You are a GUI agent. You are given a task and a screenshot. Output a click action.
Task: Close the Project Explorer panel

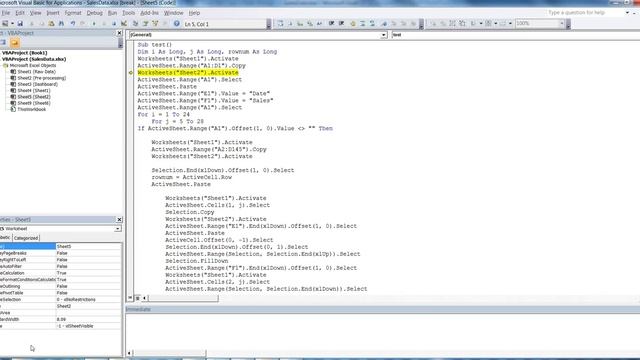pos(119,33)
